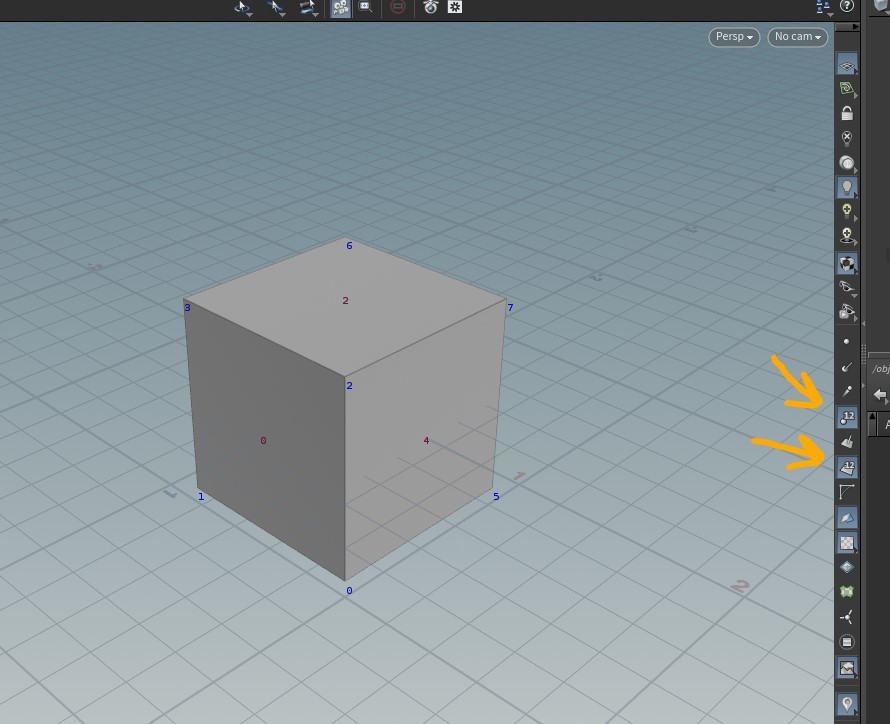Click the magnifier region icon in top toolbar
Screen dimensions: 890x724
pos(366,7)
